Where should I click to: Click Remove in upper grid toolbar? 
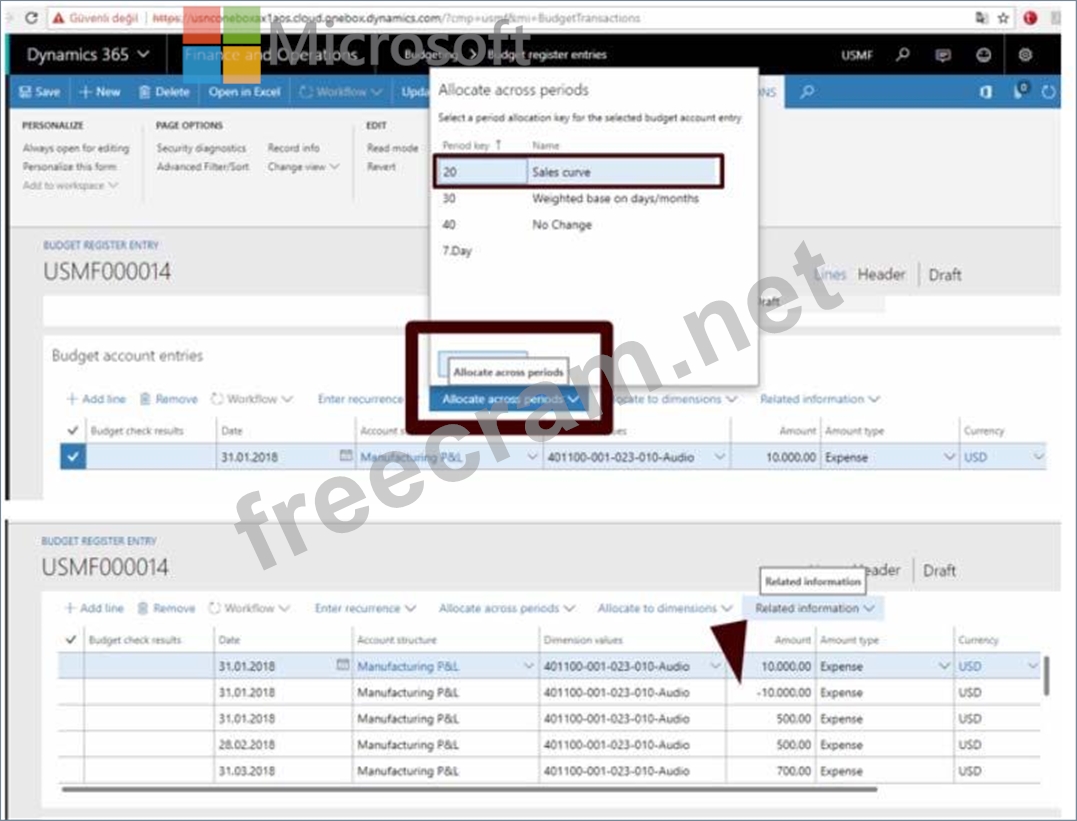[169, 399]
